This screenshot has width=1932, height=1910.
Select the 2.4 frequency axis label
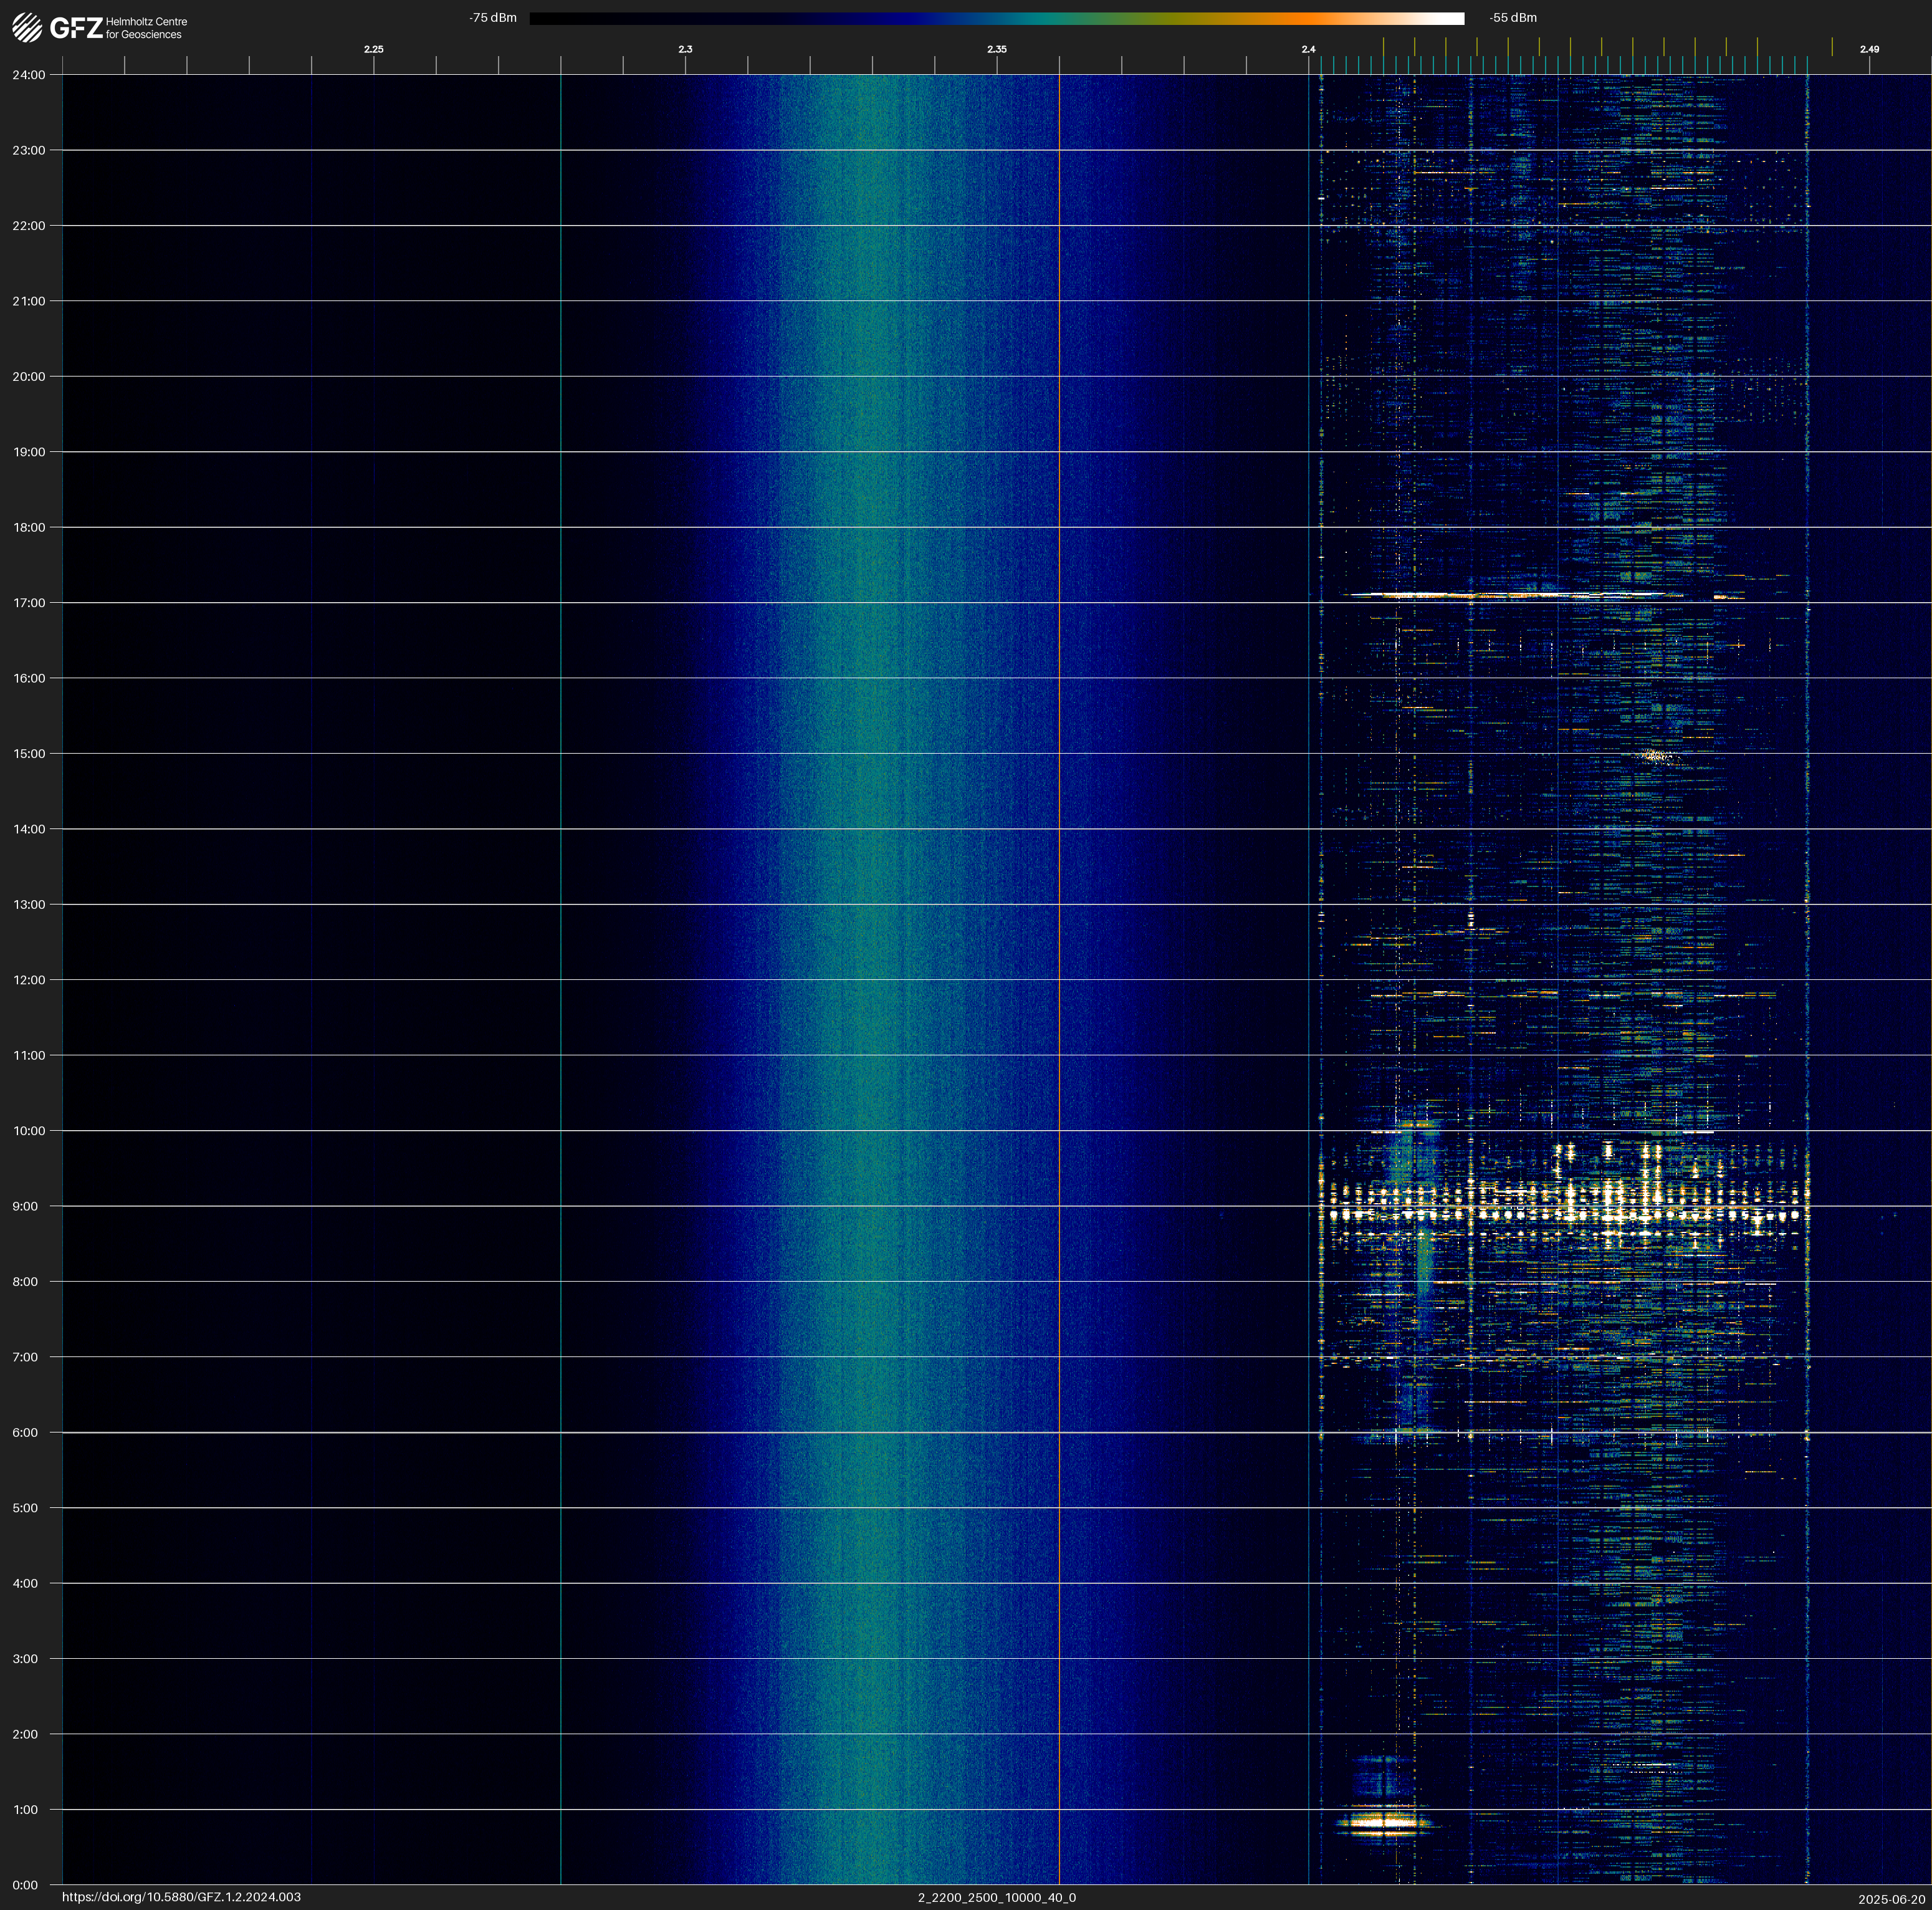click(1308, 49)
